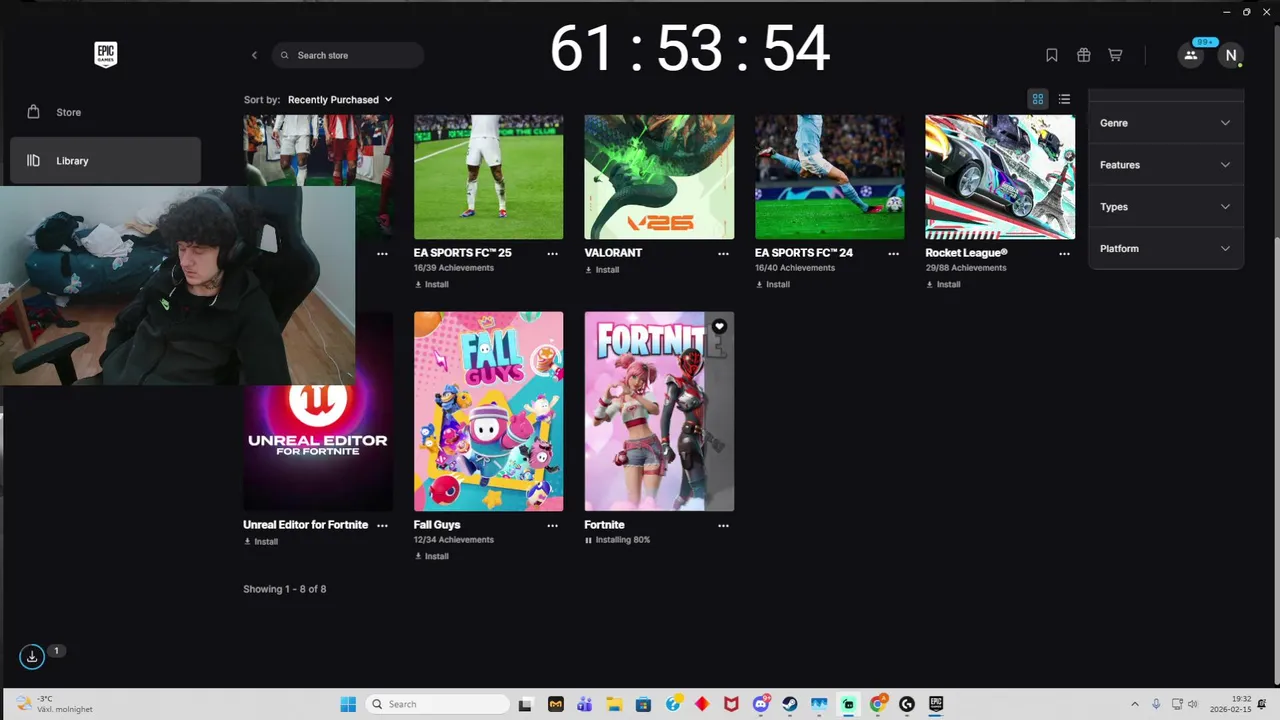Go back with the left arrow
The width and height of the screenshot is (1280, 720).
pos(254,55)
